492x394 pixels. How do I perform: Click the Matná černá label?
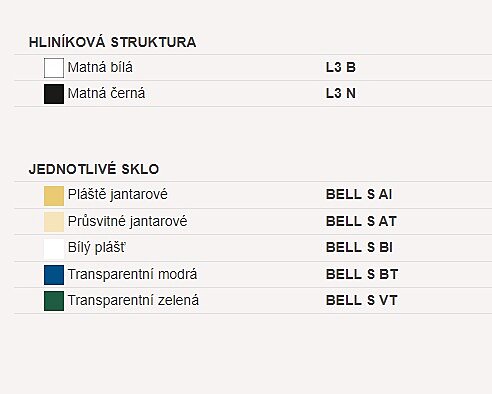(106, 93)
